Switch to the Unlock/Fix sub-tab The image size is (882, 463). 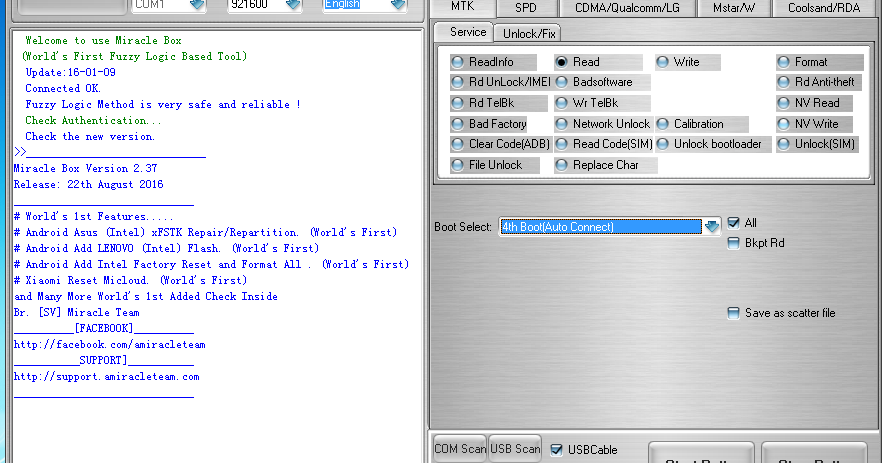[529, 34]
